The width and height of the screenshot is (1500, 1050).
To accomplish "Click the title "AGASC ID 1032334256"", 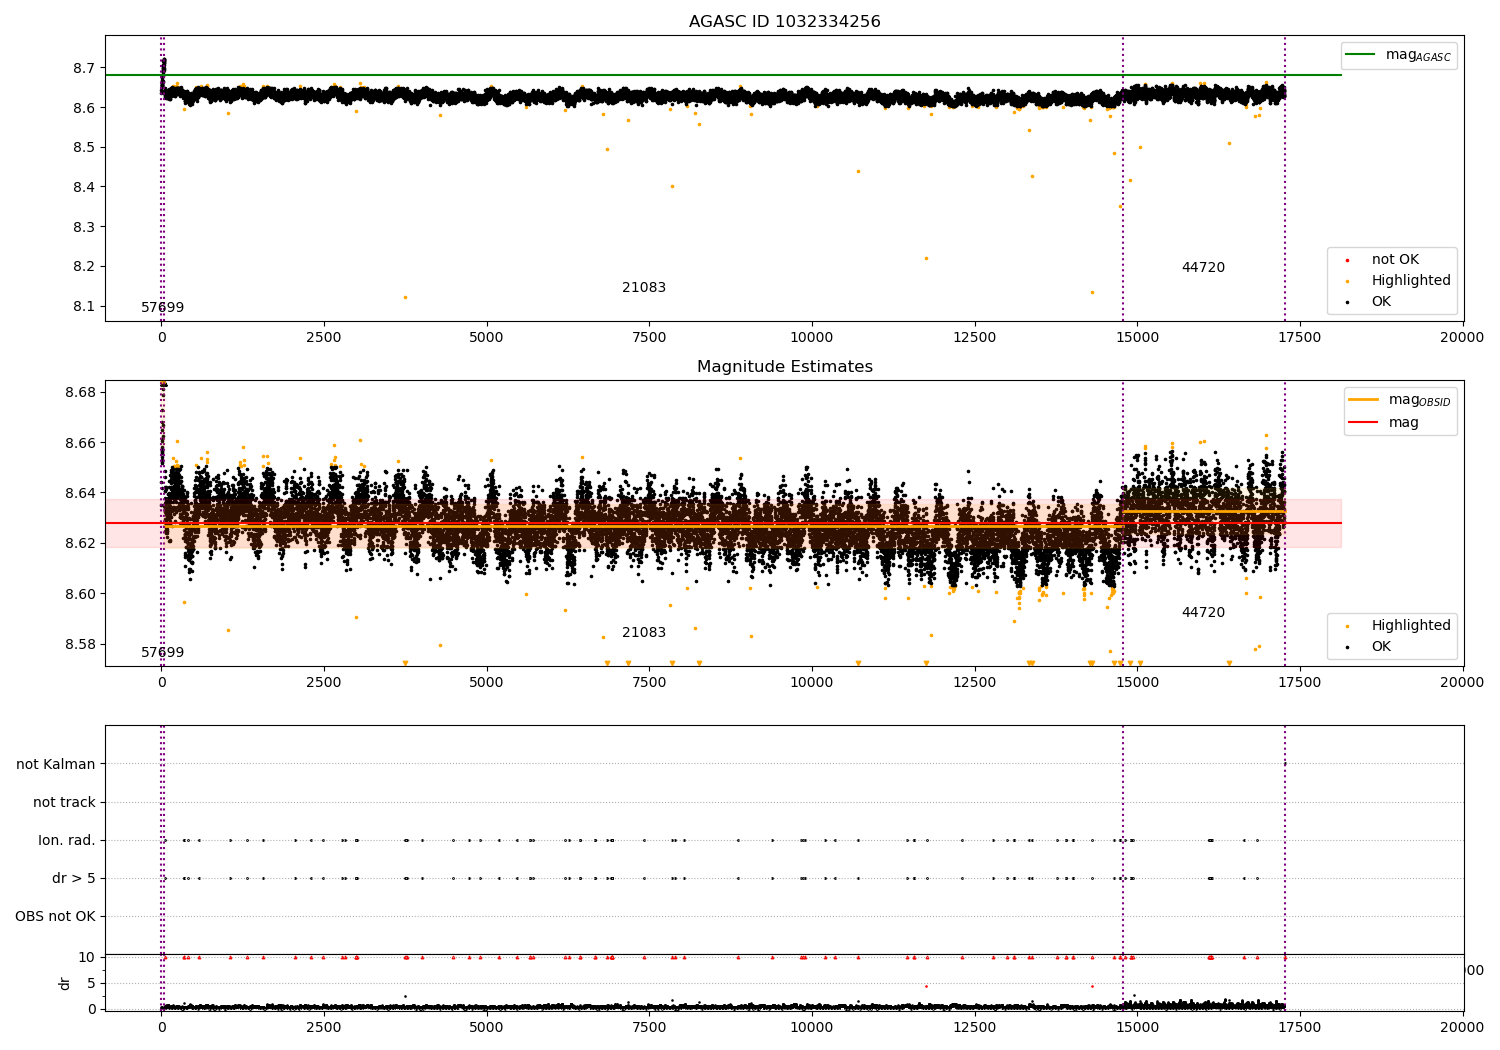I will (784, 22).
